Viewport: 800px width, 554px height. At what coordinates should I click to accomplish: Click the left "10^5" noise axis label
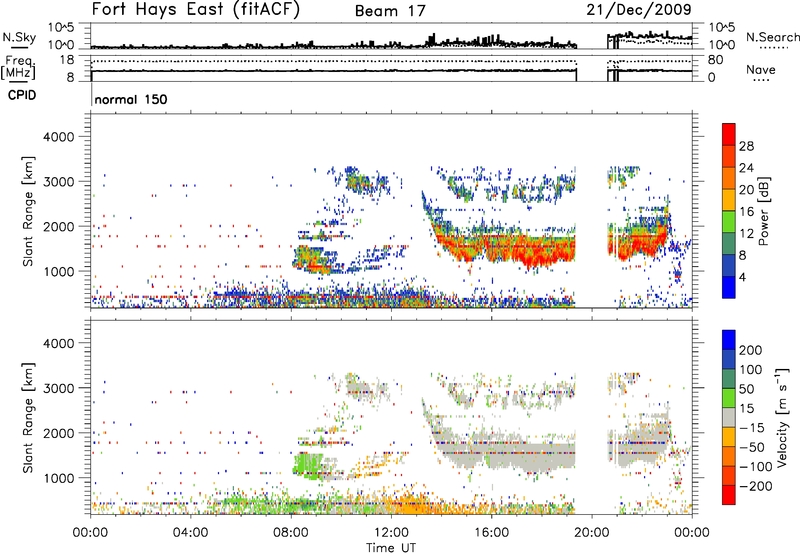tap(61, 27)
